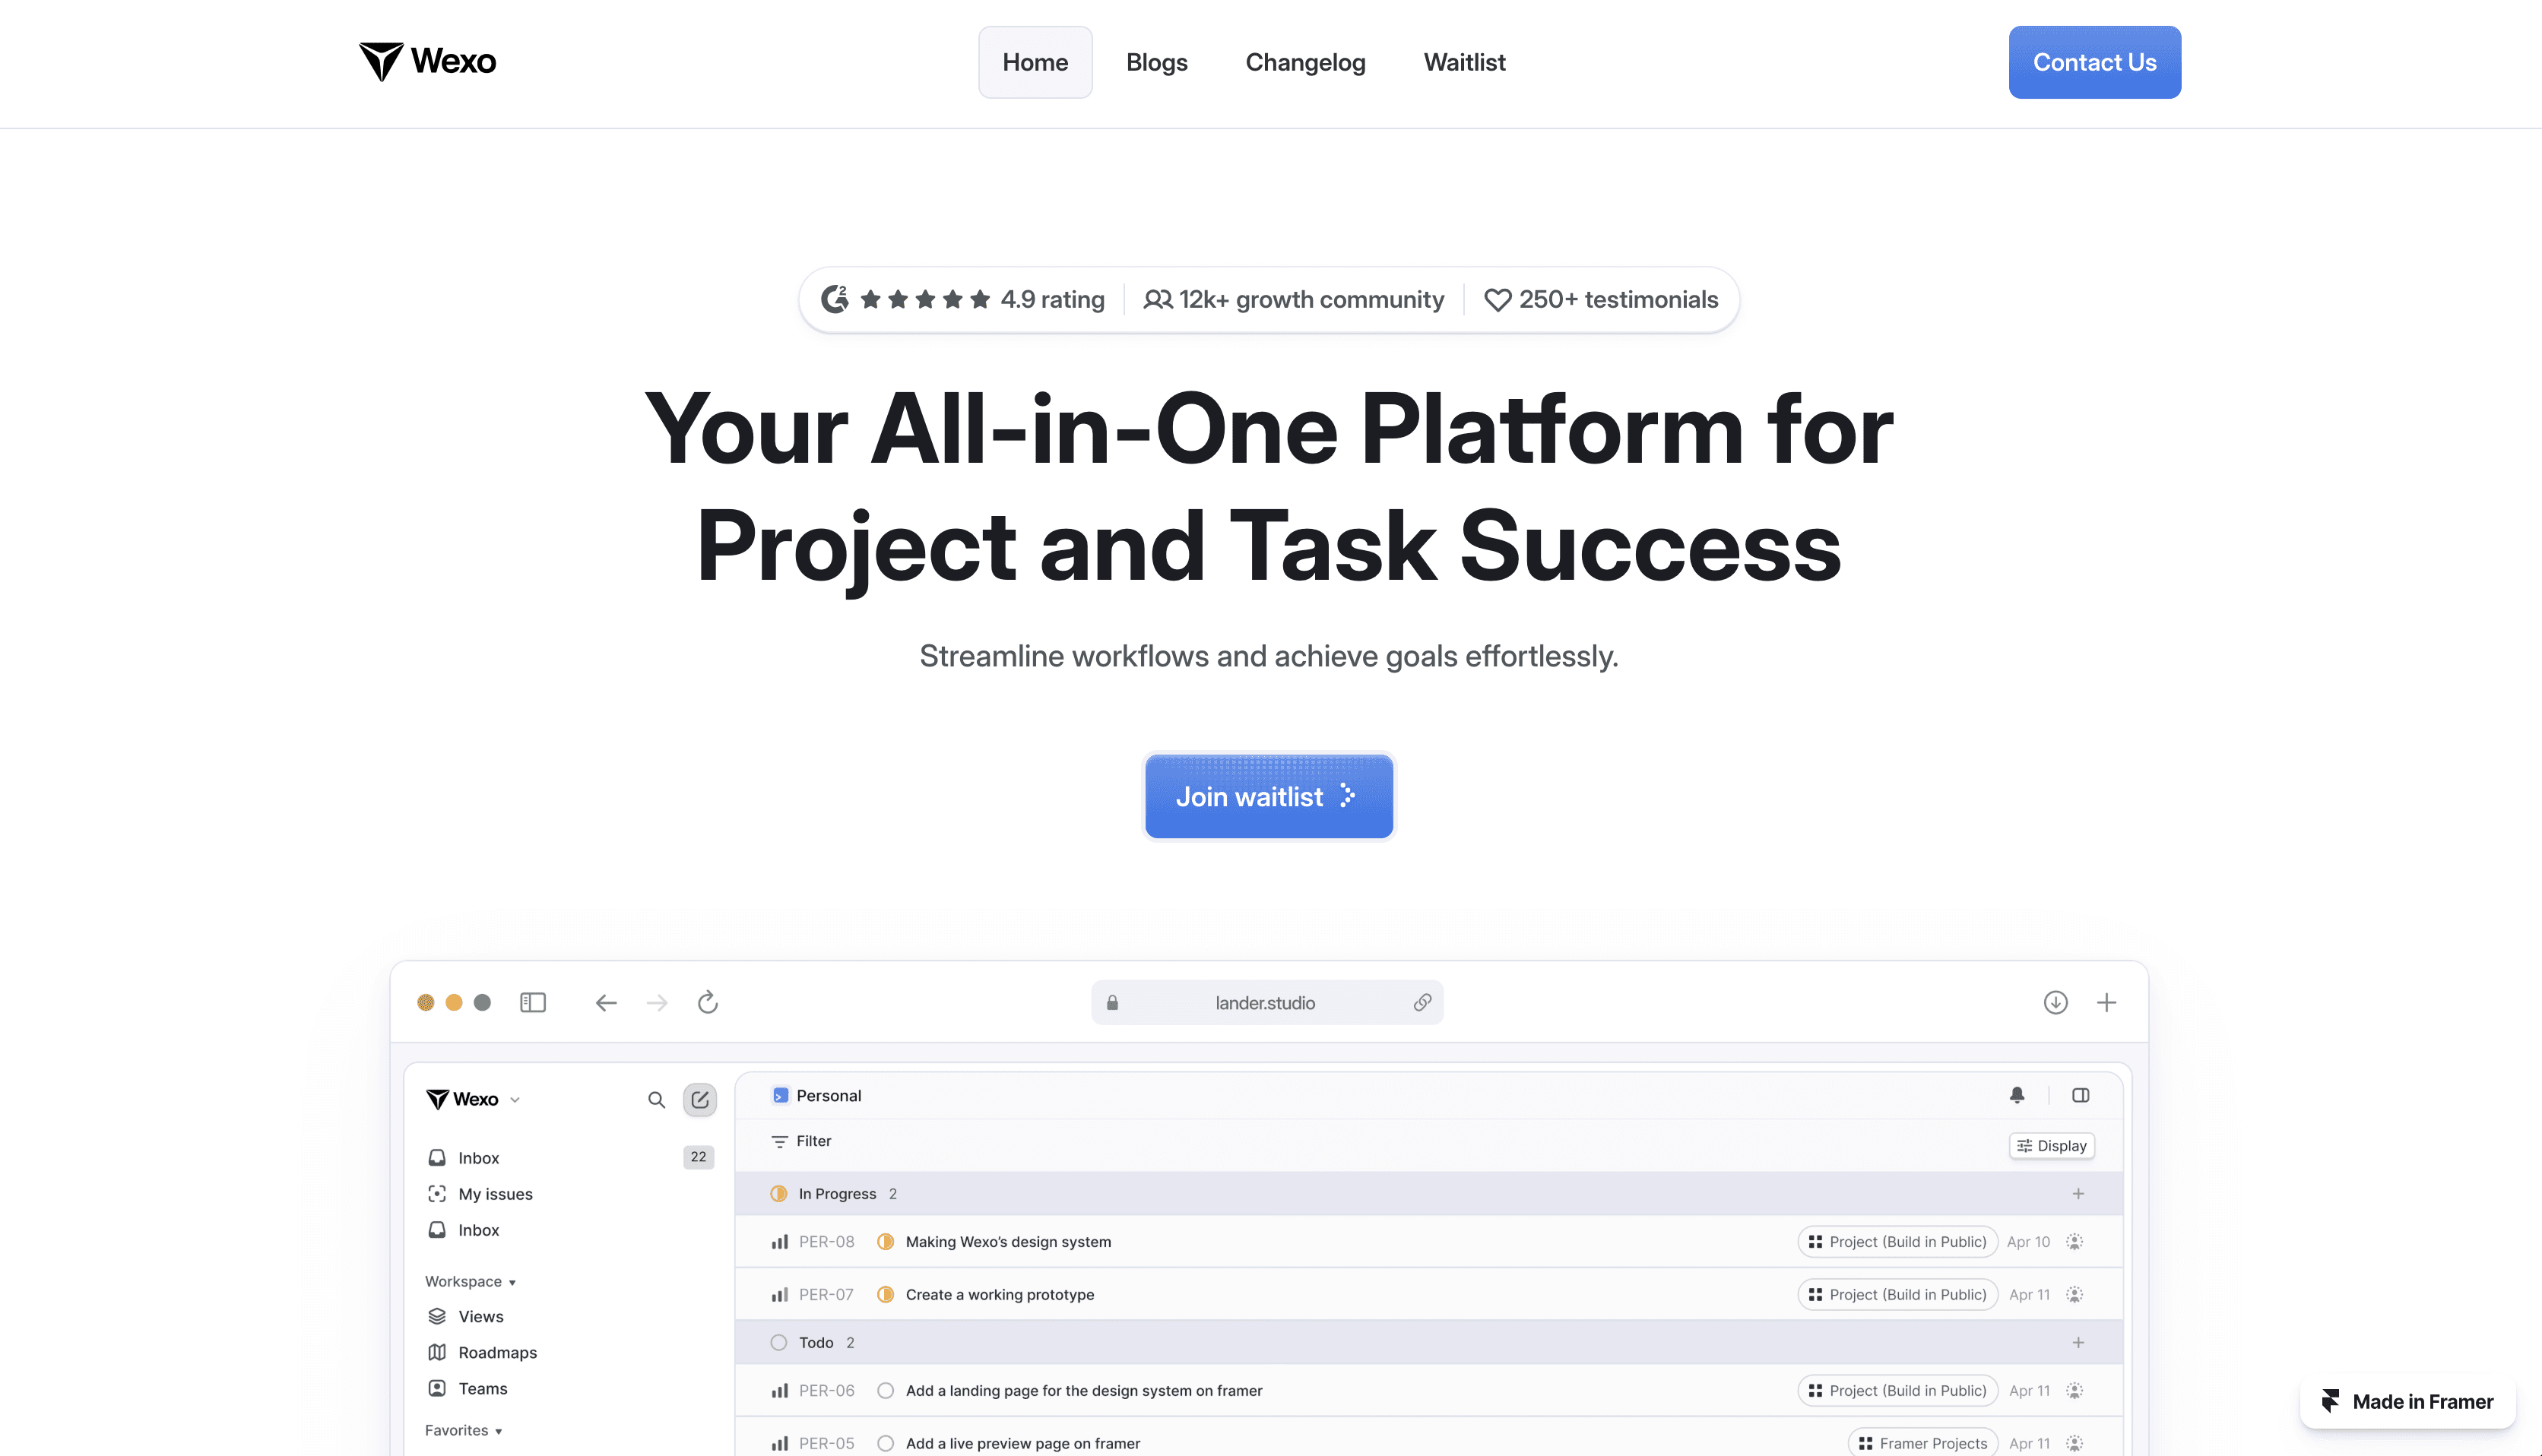
Task: Click the browser reload icon
Action: coord(707,1002)
